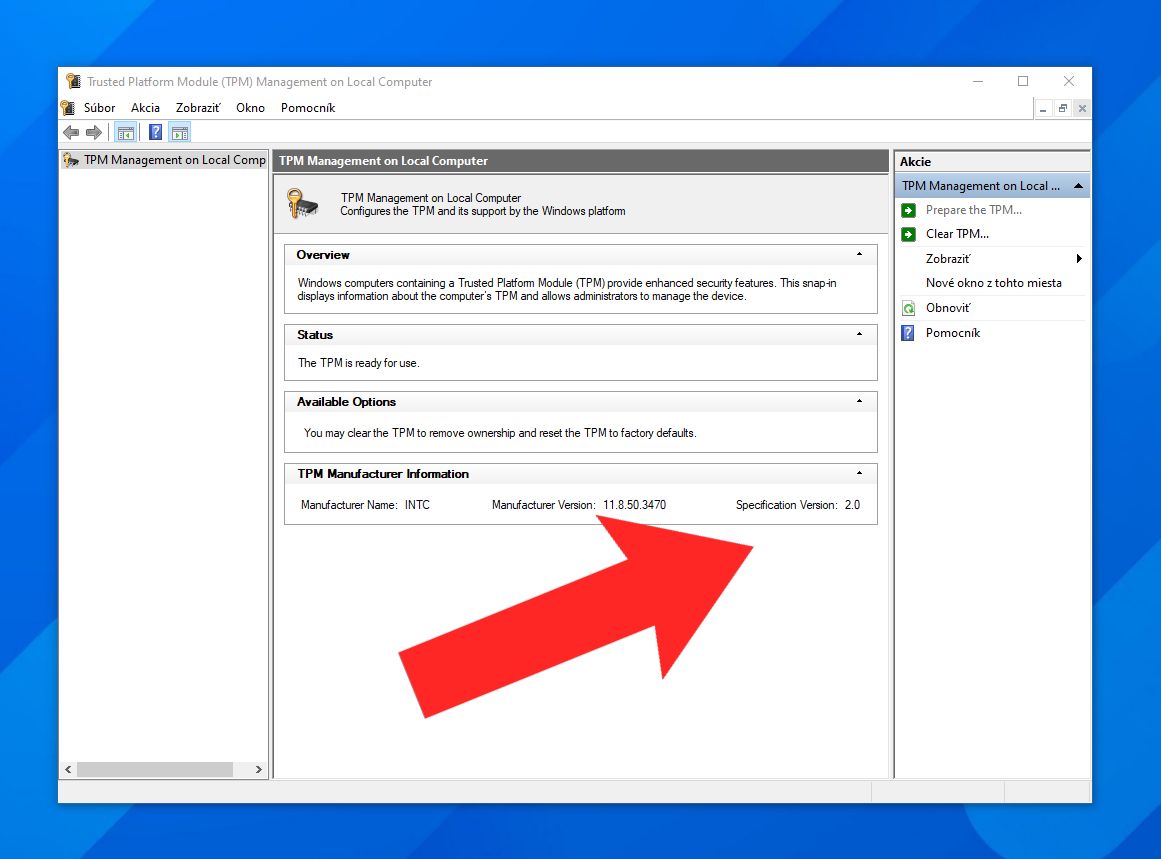The width and height of the screenshot is (1161, 859).
Task: Minimize the inner MDI child window
Action: click(1043, 109)
